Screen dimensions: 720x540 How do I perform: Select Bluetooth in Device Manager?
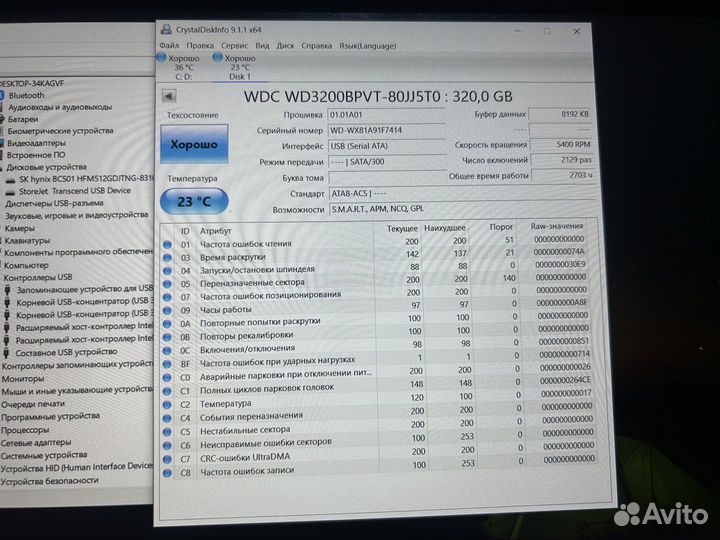click(27, 96)
